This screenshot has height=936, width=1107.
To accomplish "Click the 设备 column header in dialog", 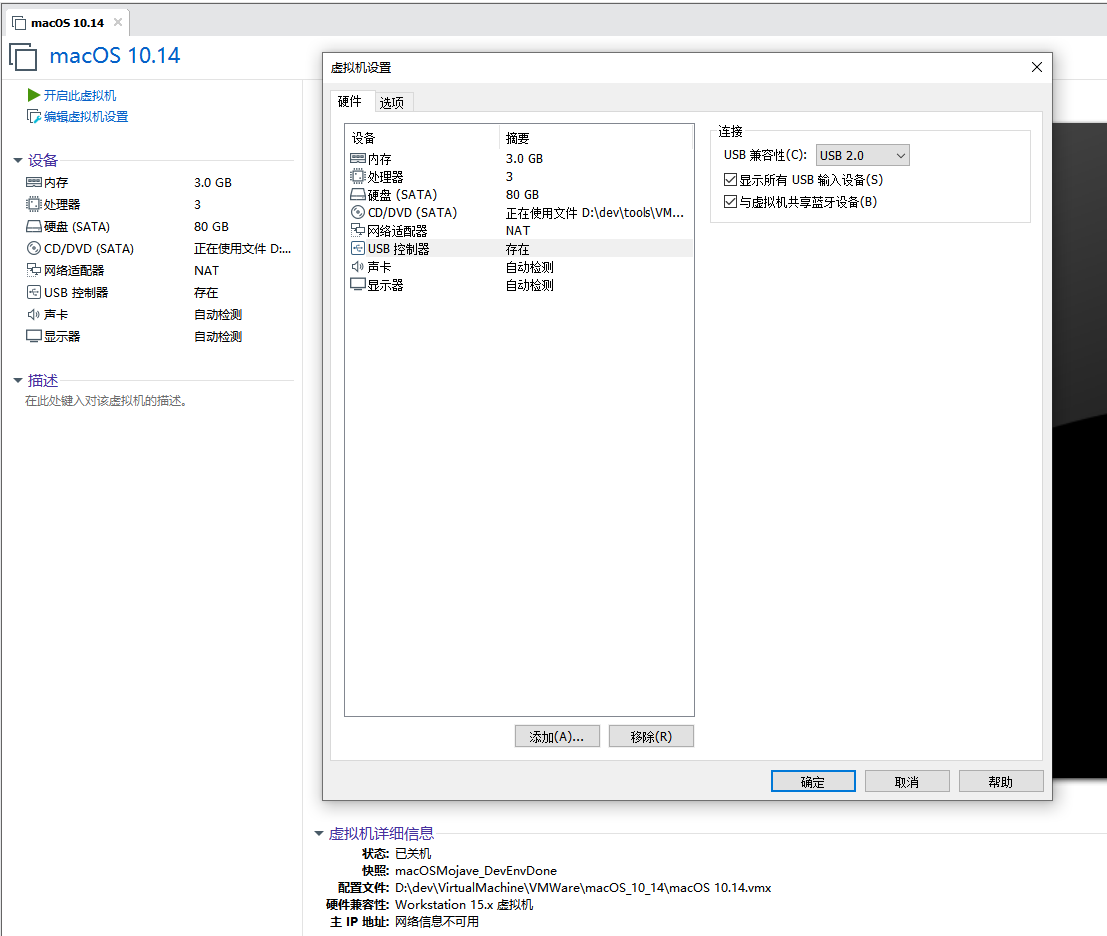I will pyautogui.click(x=423, y=138).
